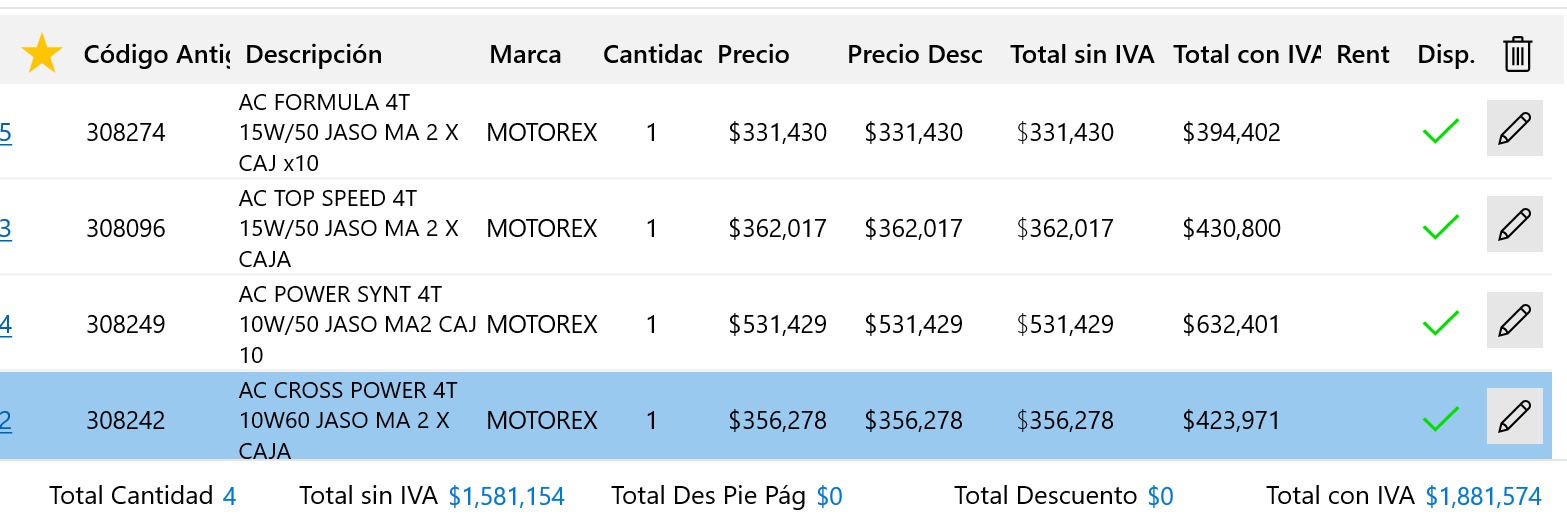Edit the AC CROSS POWER 4T row pencil
Image resolution: width=1567 pixels, height=527 pixels.
coord(1514,416)
